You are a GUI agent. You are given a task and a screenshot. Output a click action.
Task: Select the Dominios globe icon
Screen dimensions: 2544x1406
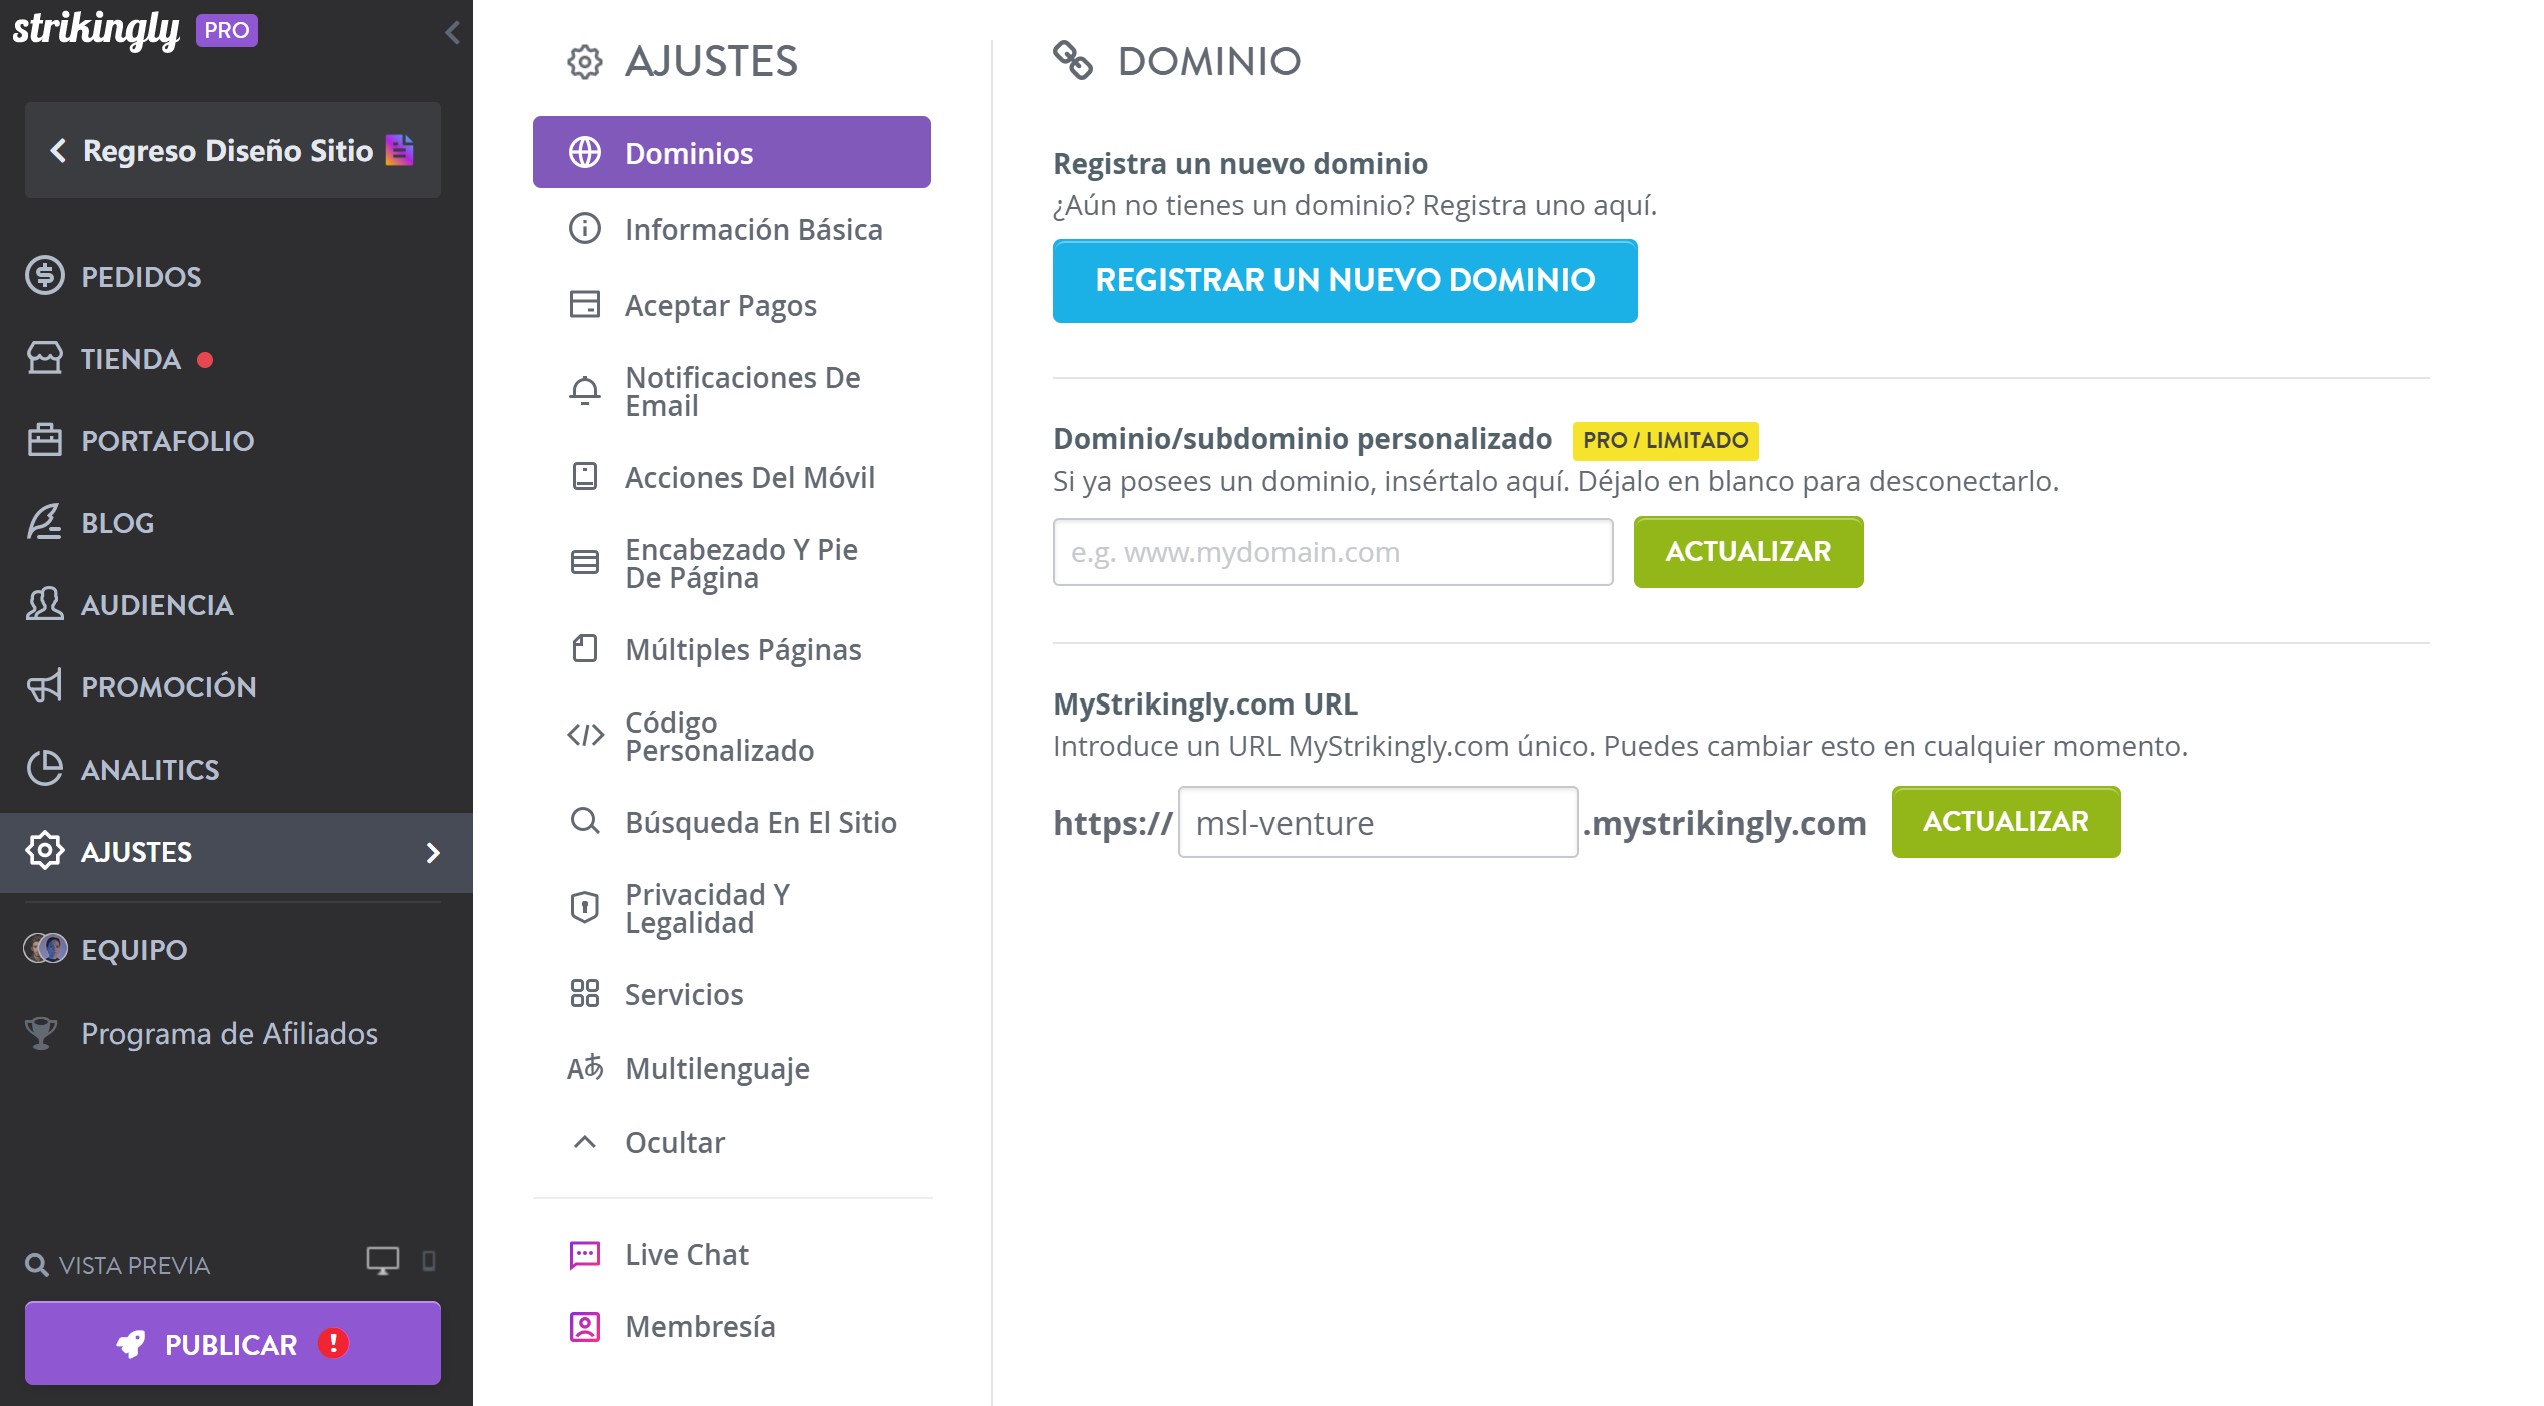[586, 152]
